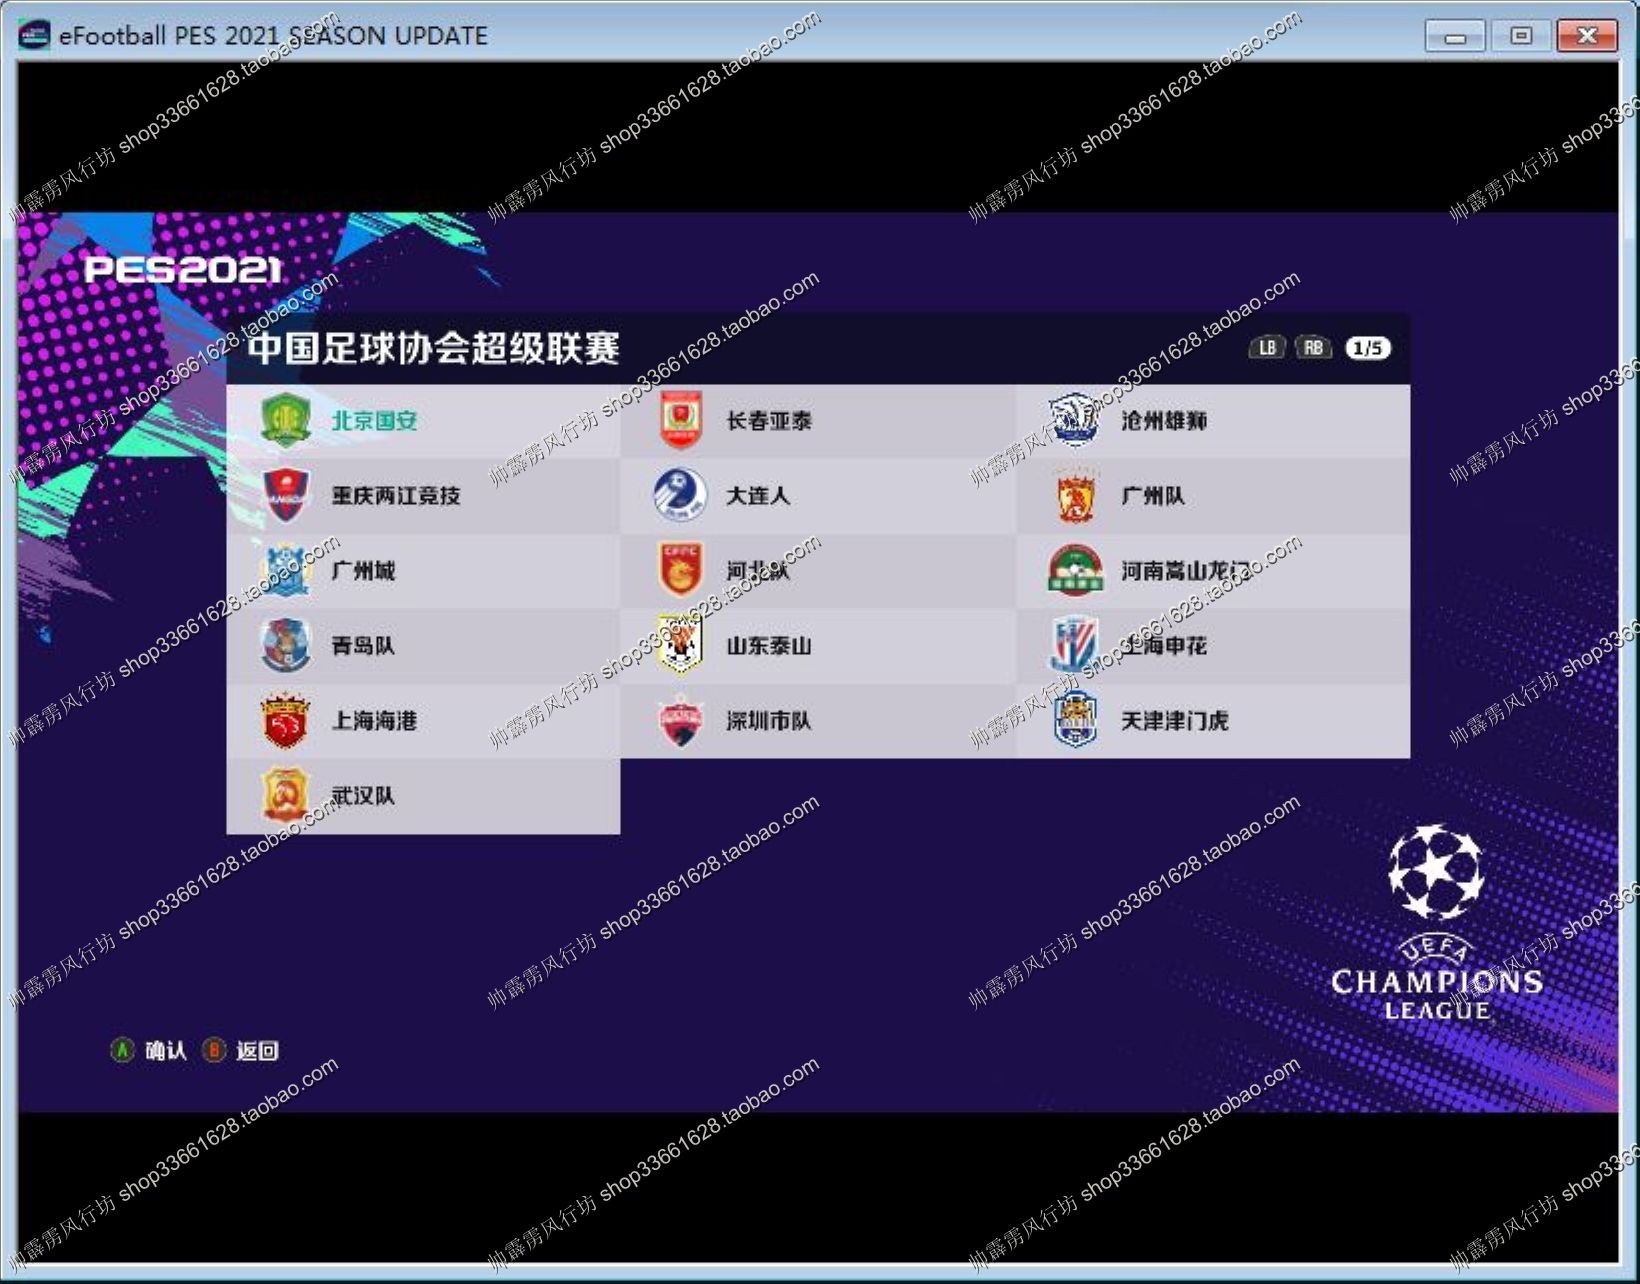Image resolution: width=1640 pixels, height=1284 pixels.
Task: Select team name 武汉队
Action: point(363,796)
